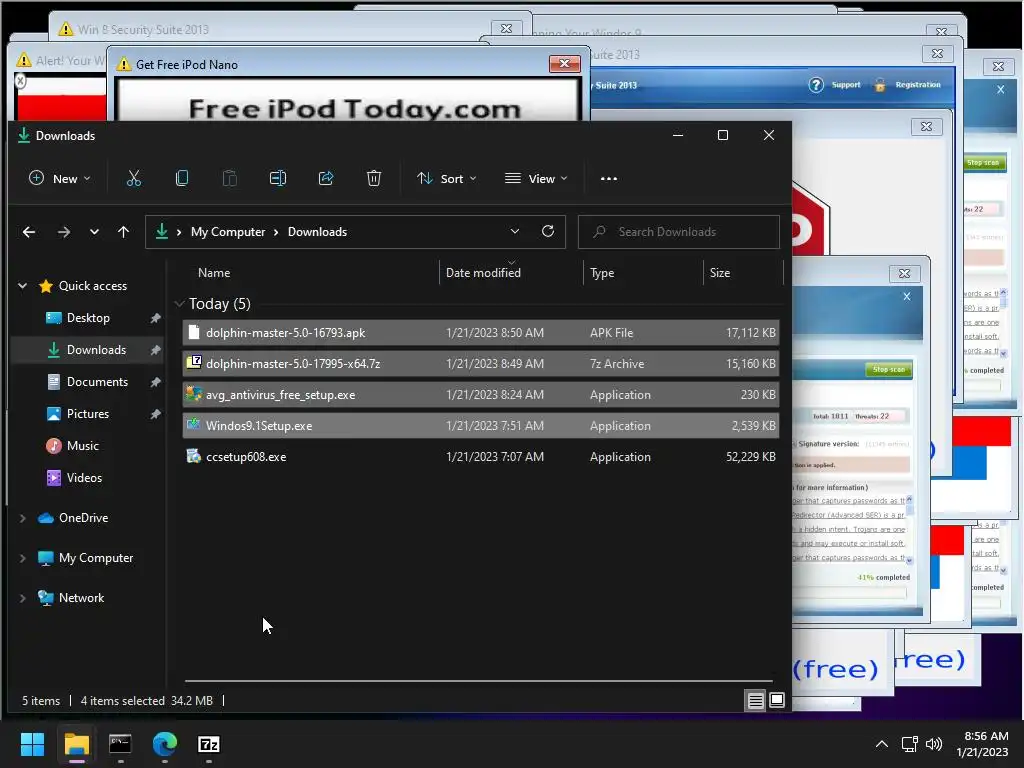Image resolution: width=1024 pixels, height=768 pixels.
Task: Collapse the Quick access tree node
Action: (22, 285)
